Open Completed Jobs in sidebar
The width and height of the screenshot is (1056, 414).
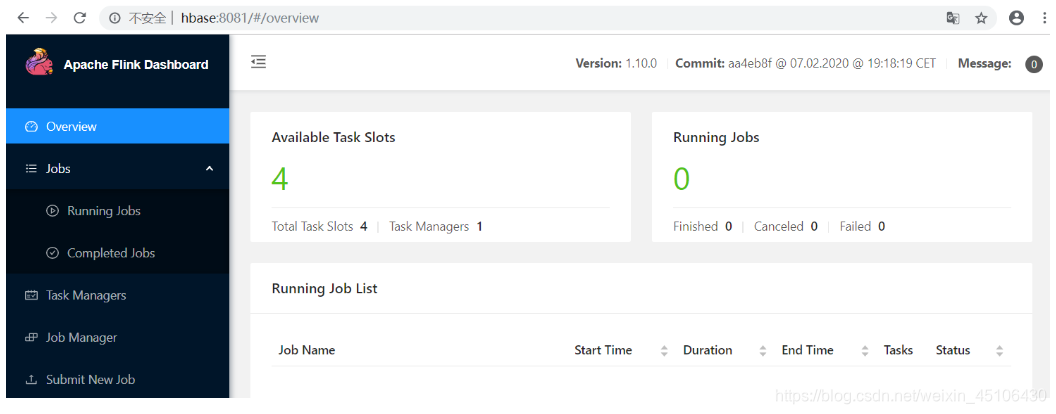coord(118,253)
